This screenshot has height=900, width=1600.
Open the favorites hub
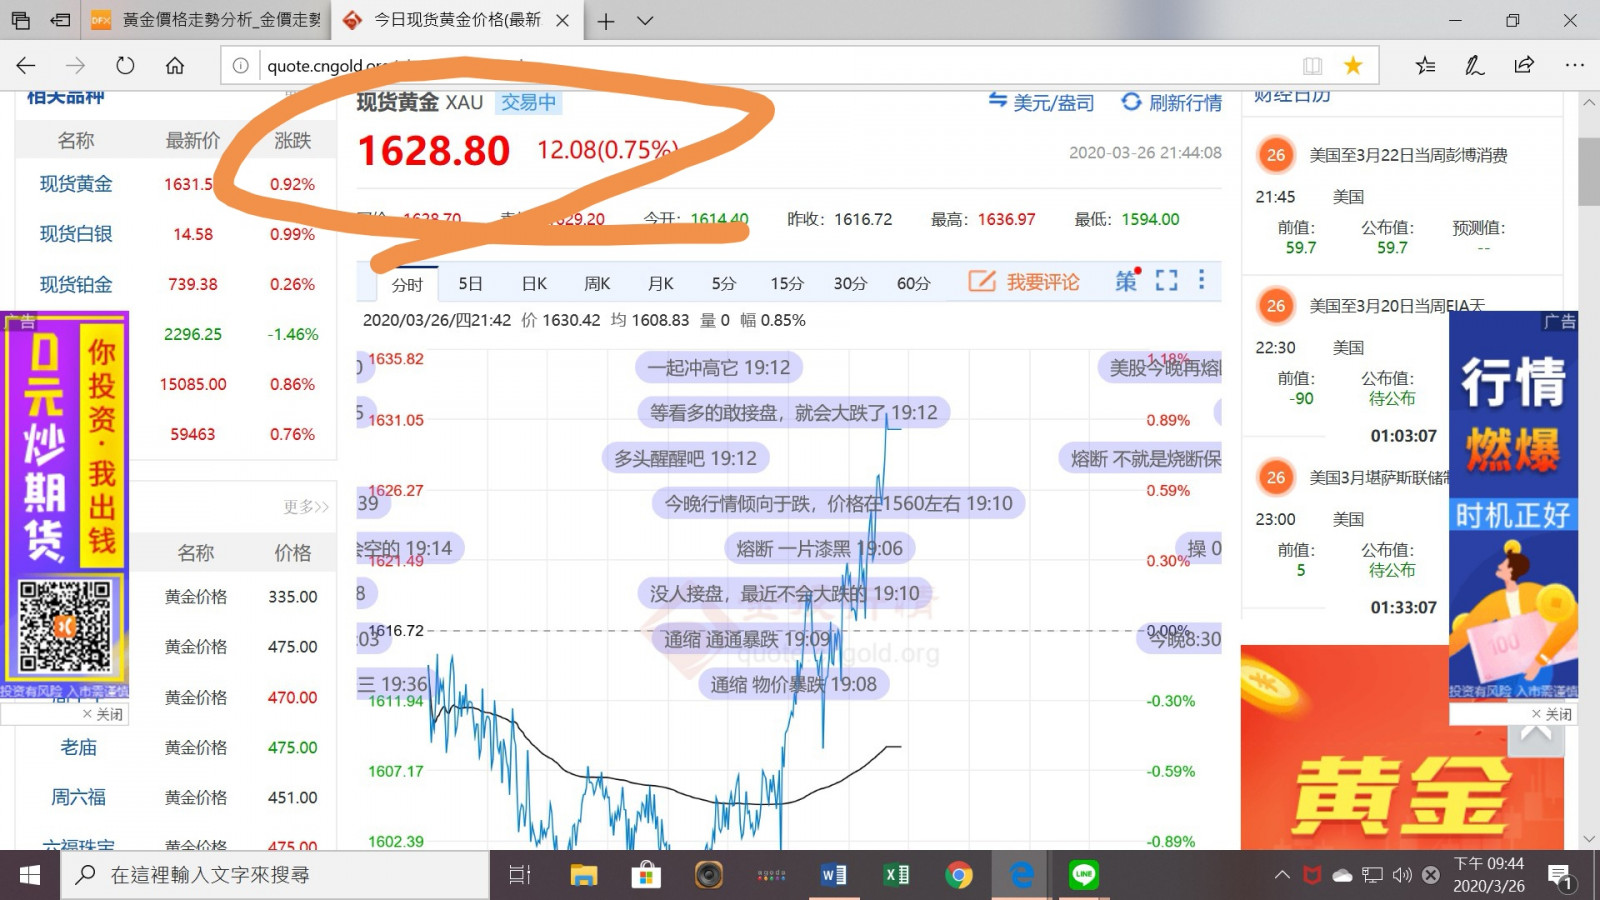click(1425, 66)
